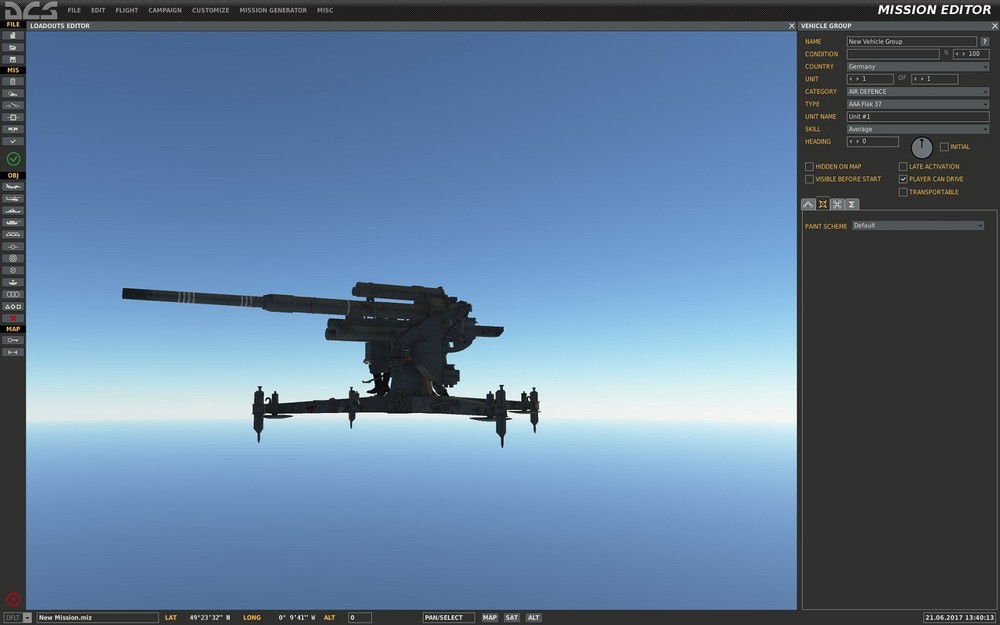Screen dimensions: 1000x625
Task: Switch to the sigma summary tab
Action: pos(851,204)
